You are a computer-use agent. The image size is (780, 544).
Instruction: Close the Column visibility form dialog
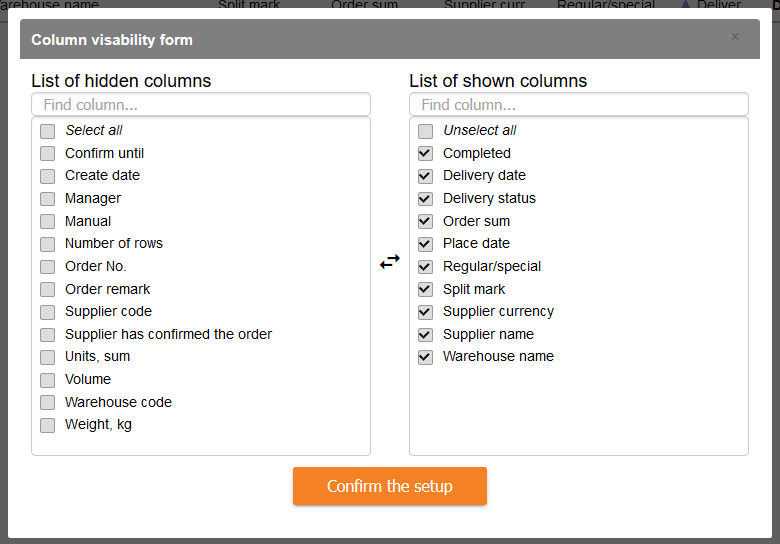[735, 37]
